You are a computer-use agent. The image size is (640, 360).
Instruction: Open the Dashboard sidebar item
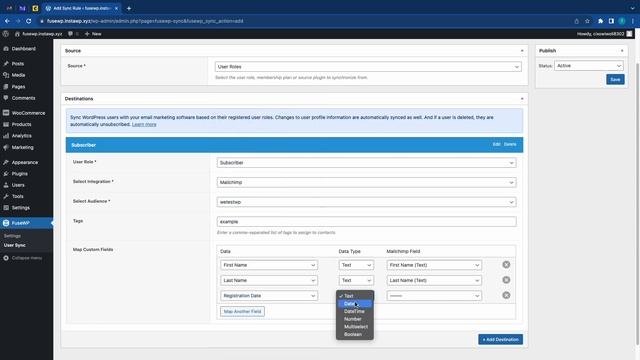point(23,49)
